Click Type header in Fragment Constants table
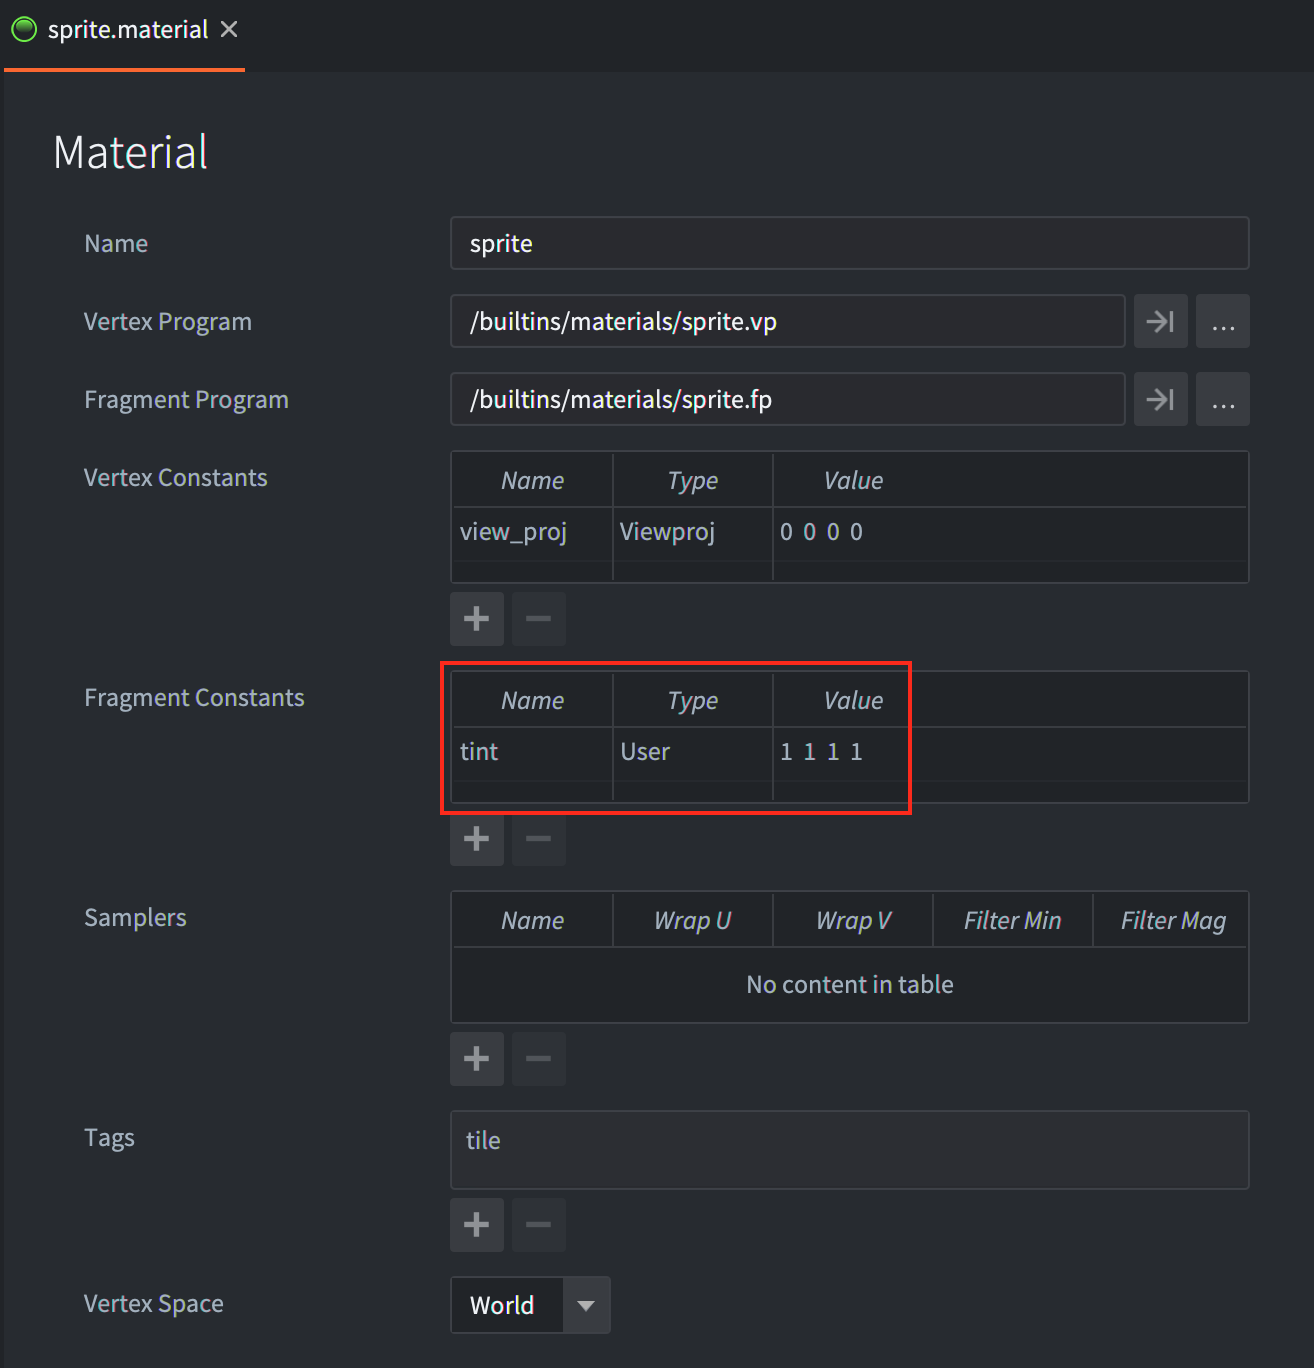 pos(692,700)
